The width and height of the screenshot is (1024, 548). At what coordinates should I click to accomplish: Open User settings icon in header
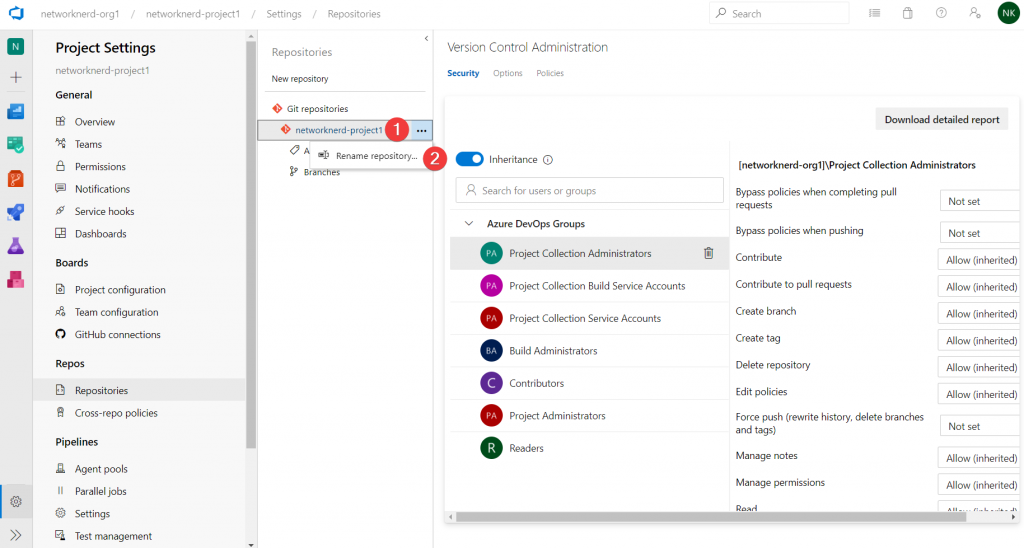[974, 13]
